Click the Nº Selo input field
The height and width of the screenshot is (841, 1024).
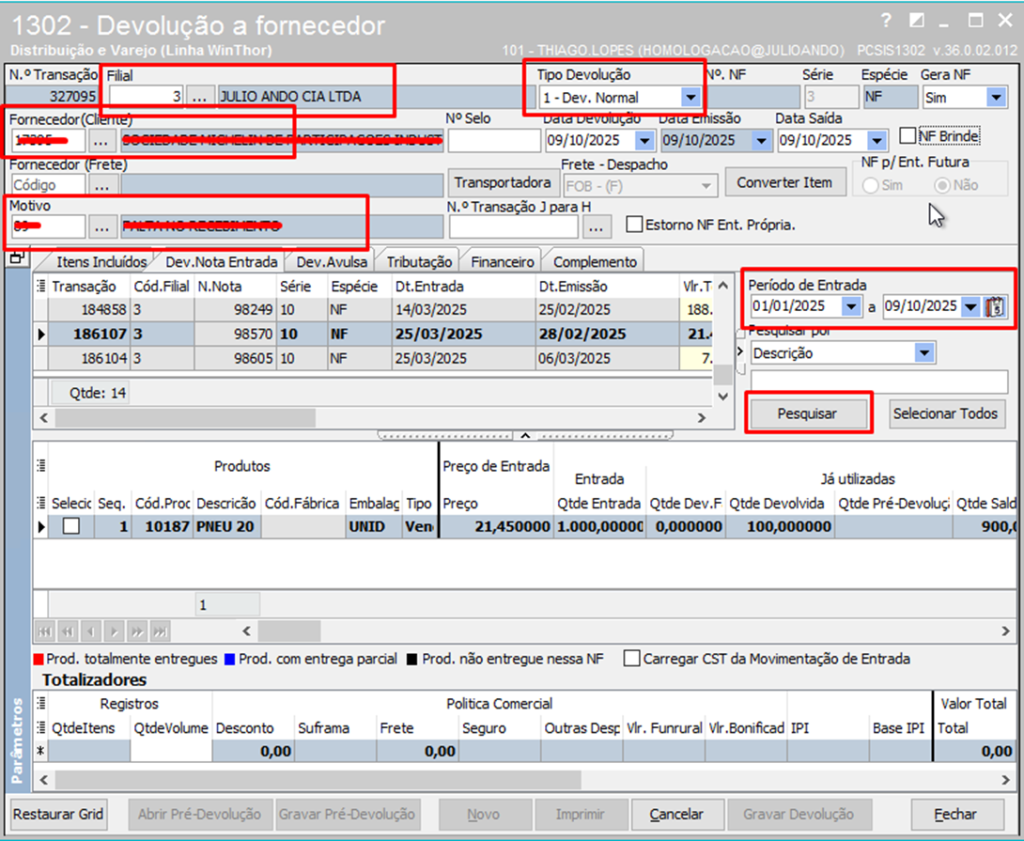click(x=493, y=141)
